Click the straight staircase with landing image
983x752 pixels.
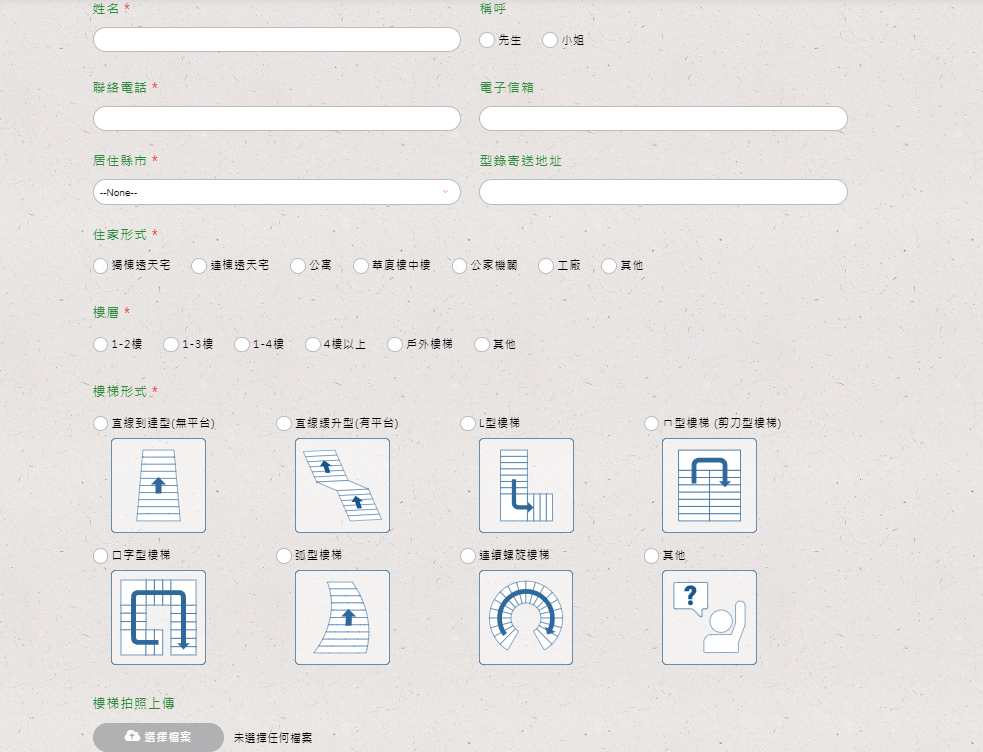pyautogui.click(x=342, y=485)
